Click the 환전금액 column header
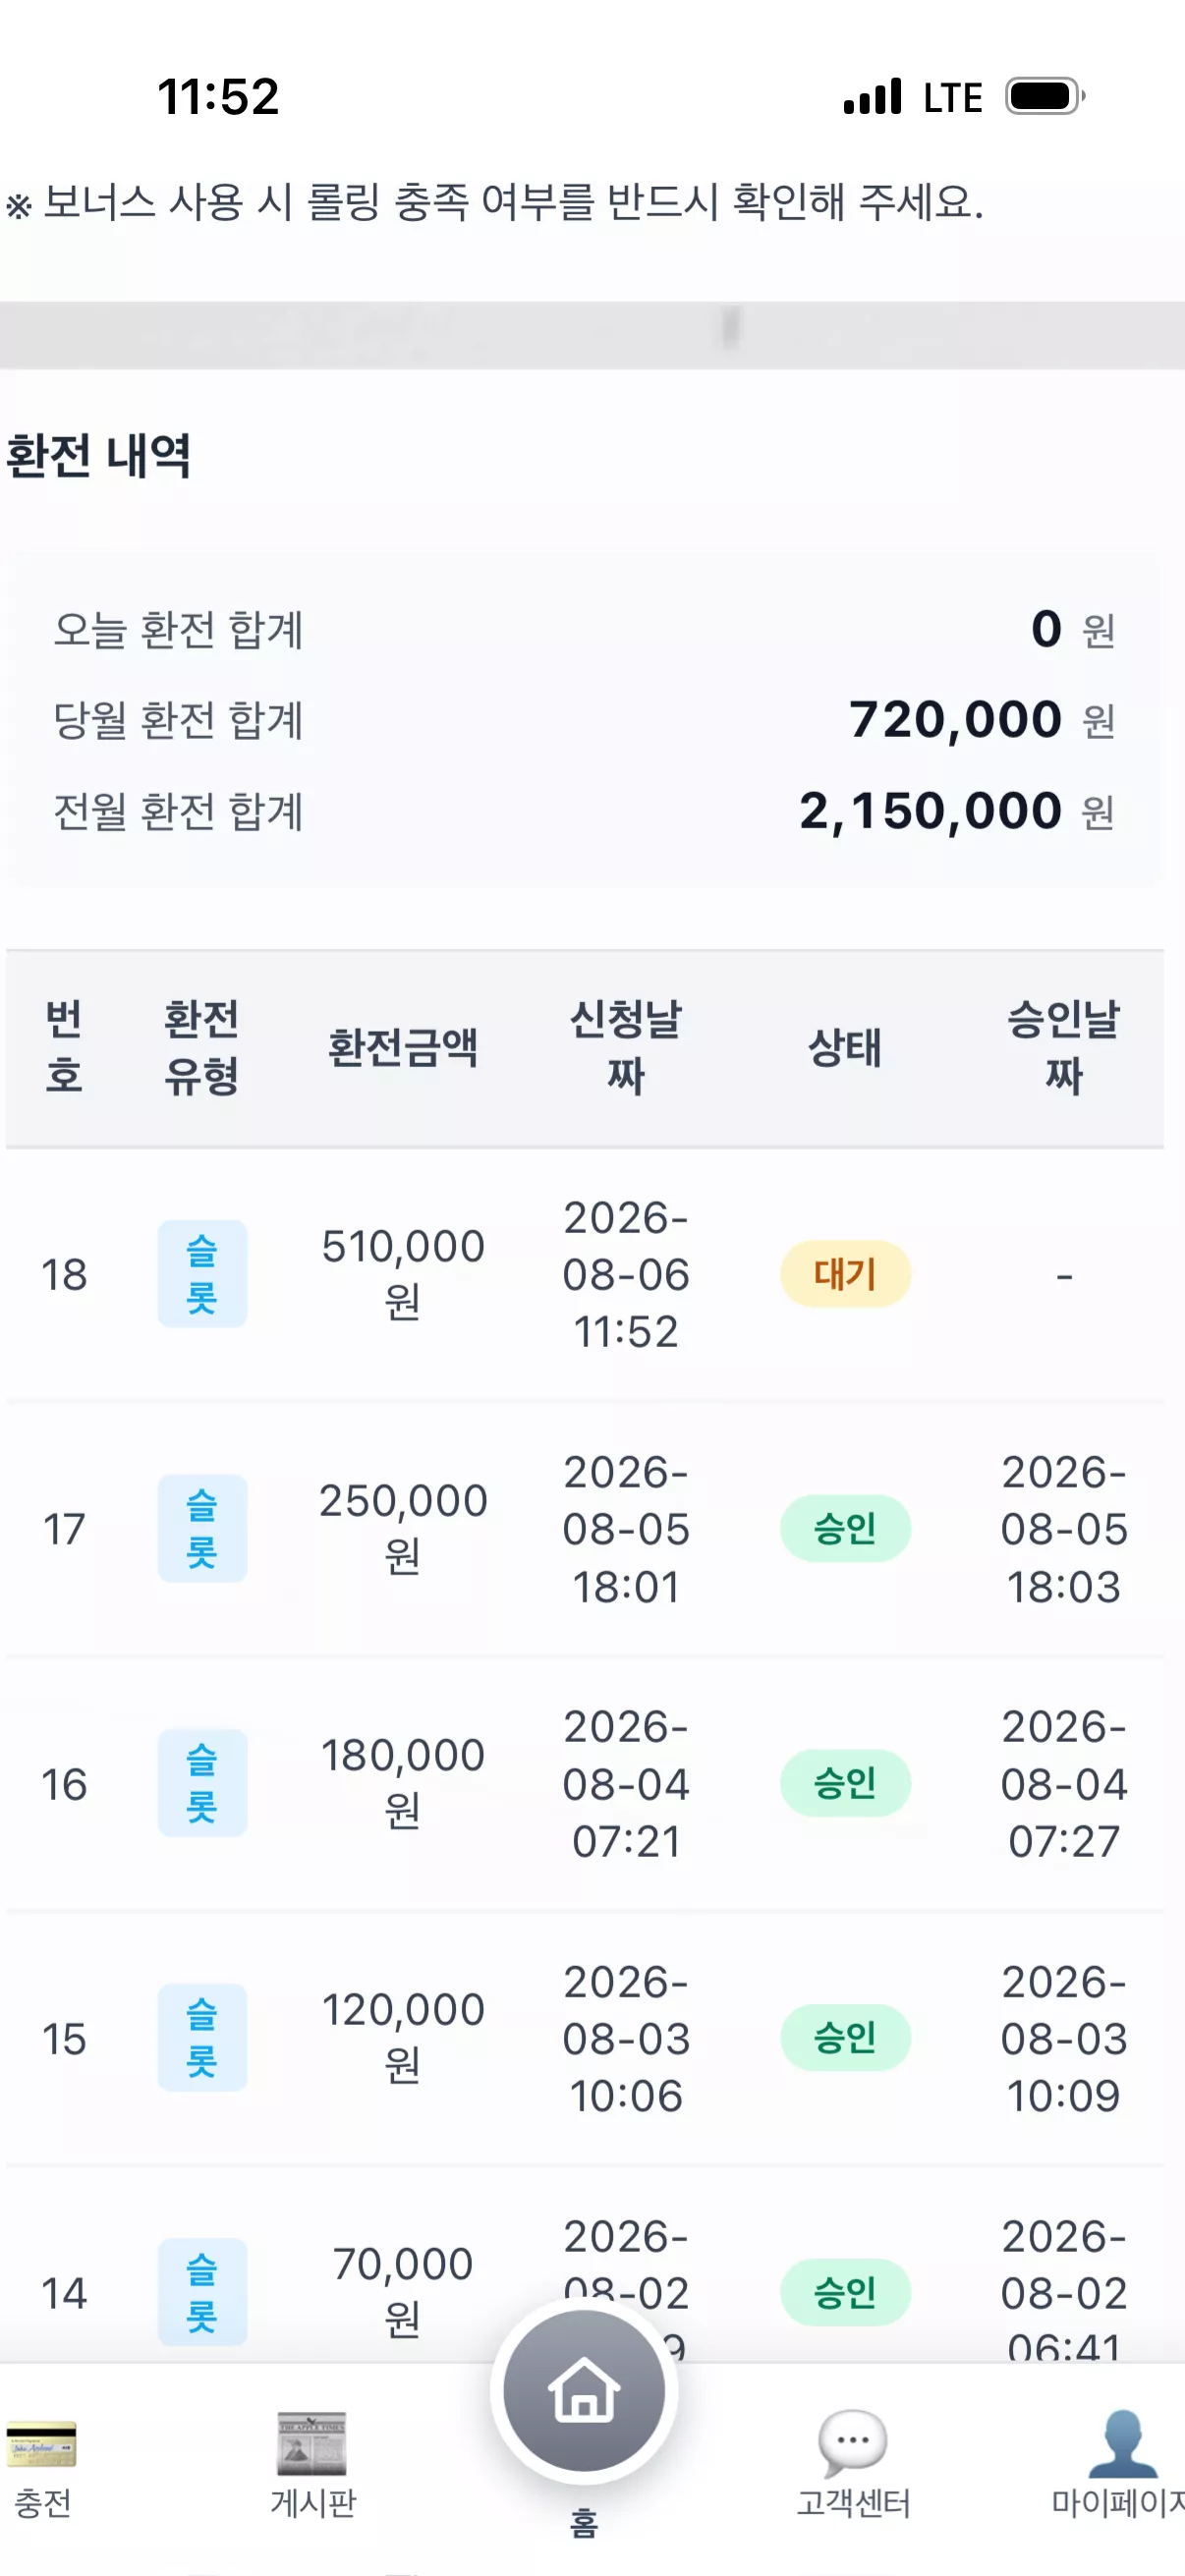Screen dimensions: 1185x2576 click(403, 1048)
